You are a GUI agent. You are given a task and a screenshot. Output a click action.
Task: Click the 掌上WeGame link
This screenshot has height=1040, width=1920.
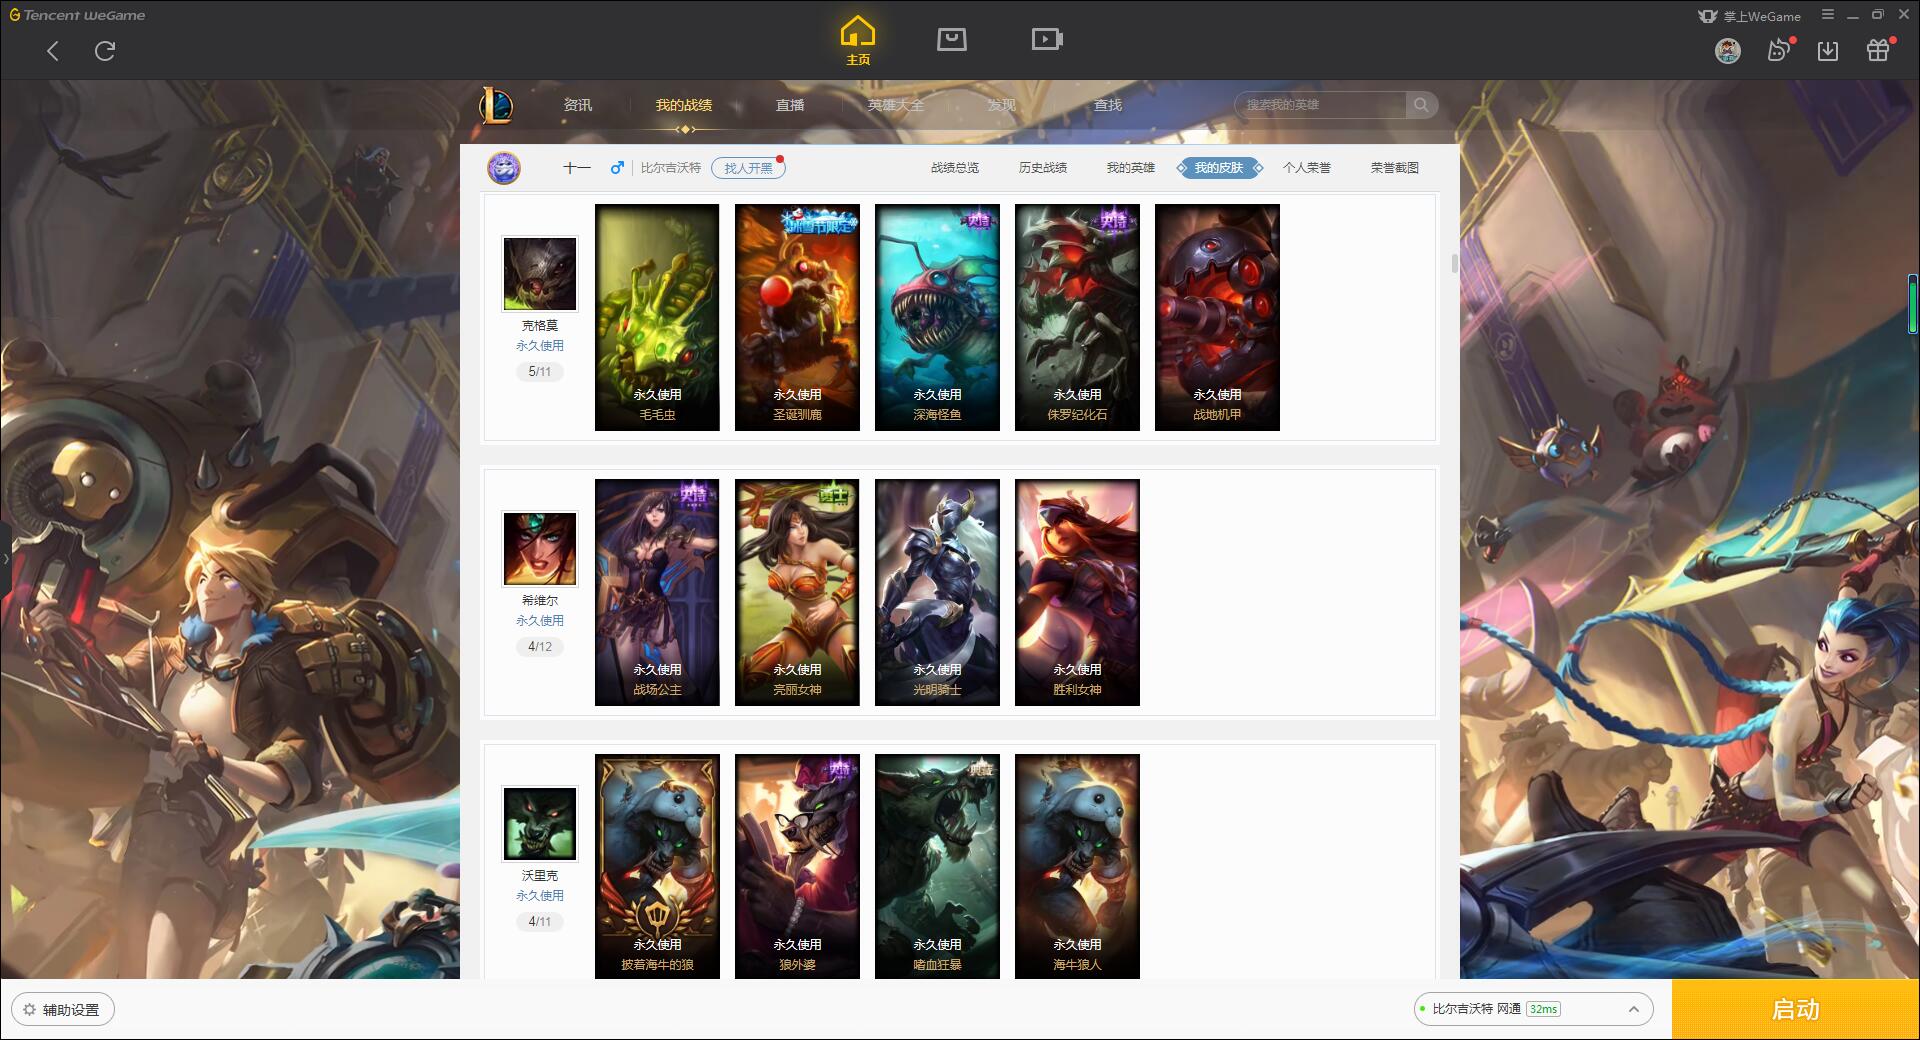1750,16
